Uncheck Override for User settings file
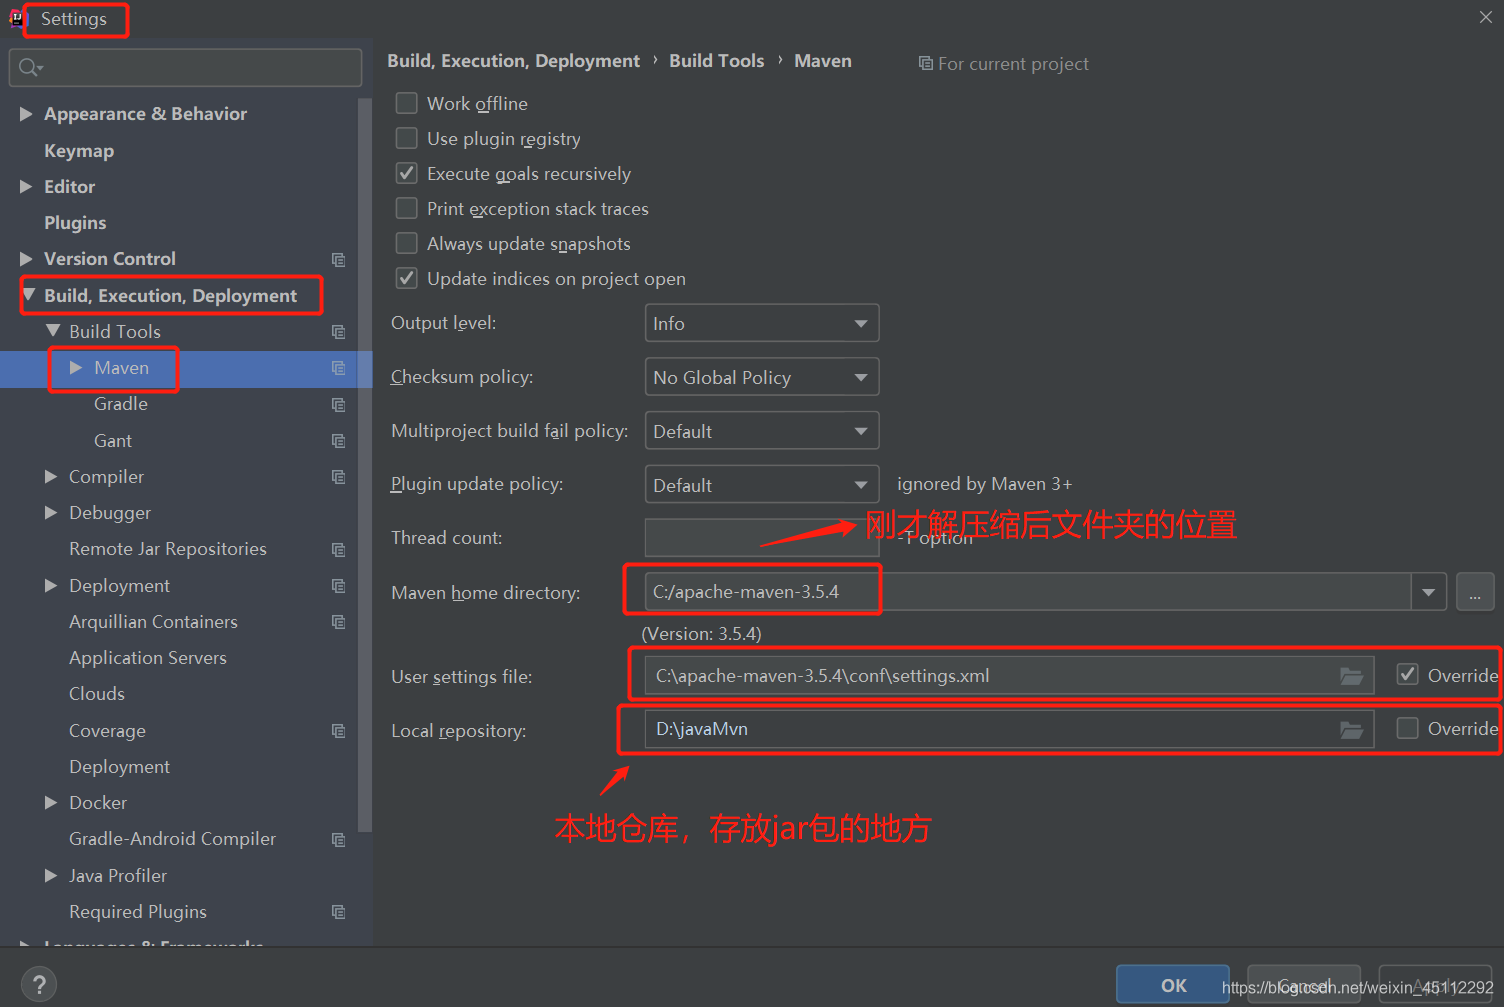Image resolution: width=1504 pixels, height=1007 pixels. pos(1408,674)
